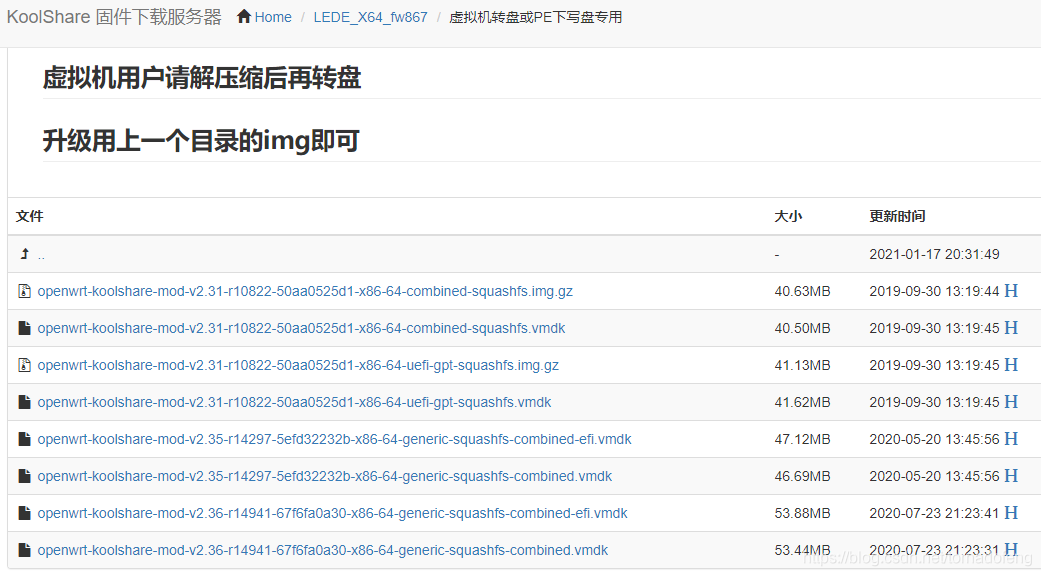Click archive icon of v2.31 combined-squashfs.img.gz

[x=25, y=291]
